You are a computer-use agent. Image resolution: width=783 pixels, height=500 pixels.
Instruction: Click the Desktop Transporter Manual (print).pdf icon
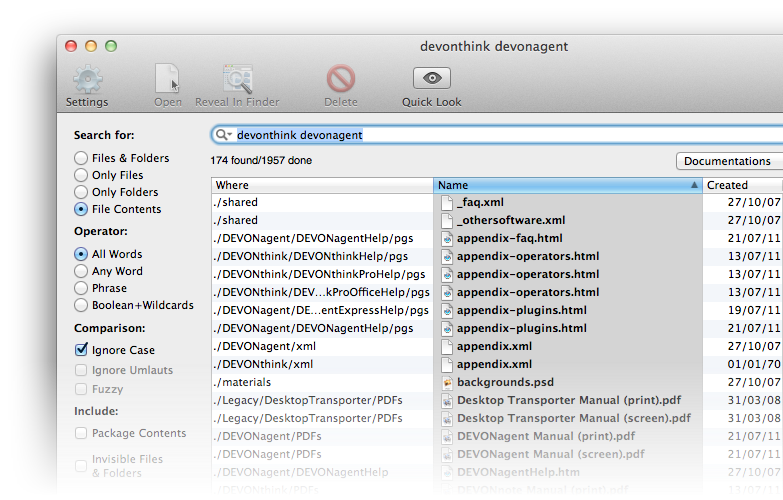(447, 400)
